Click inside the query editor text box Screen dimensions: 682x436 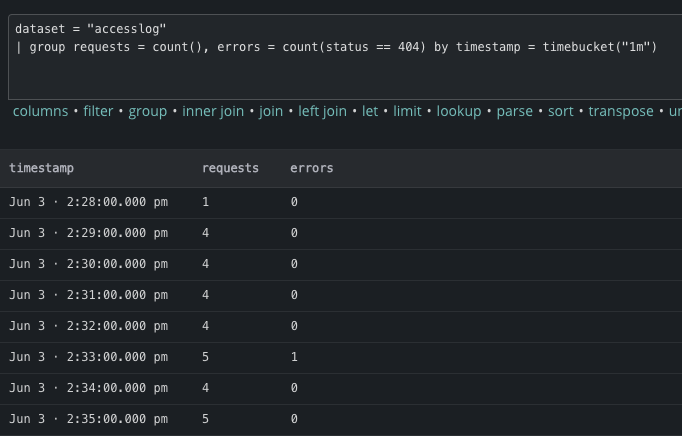pyautogui.click(x=346, y=57)
